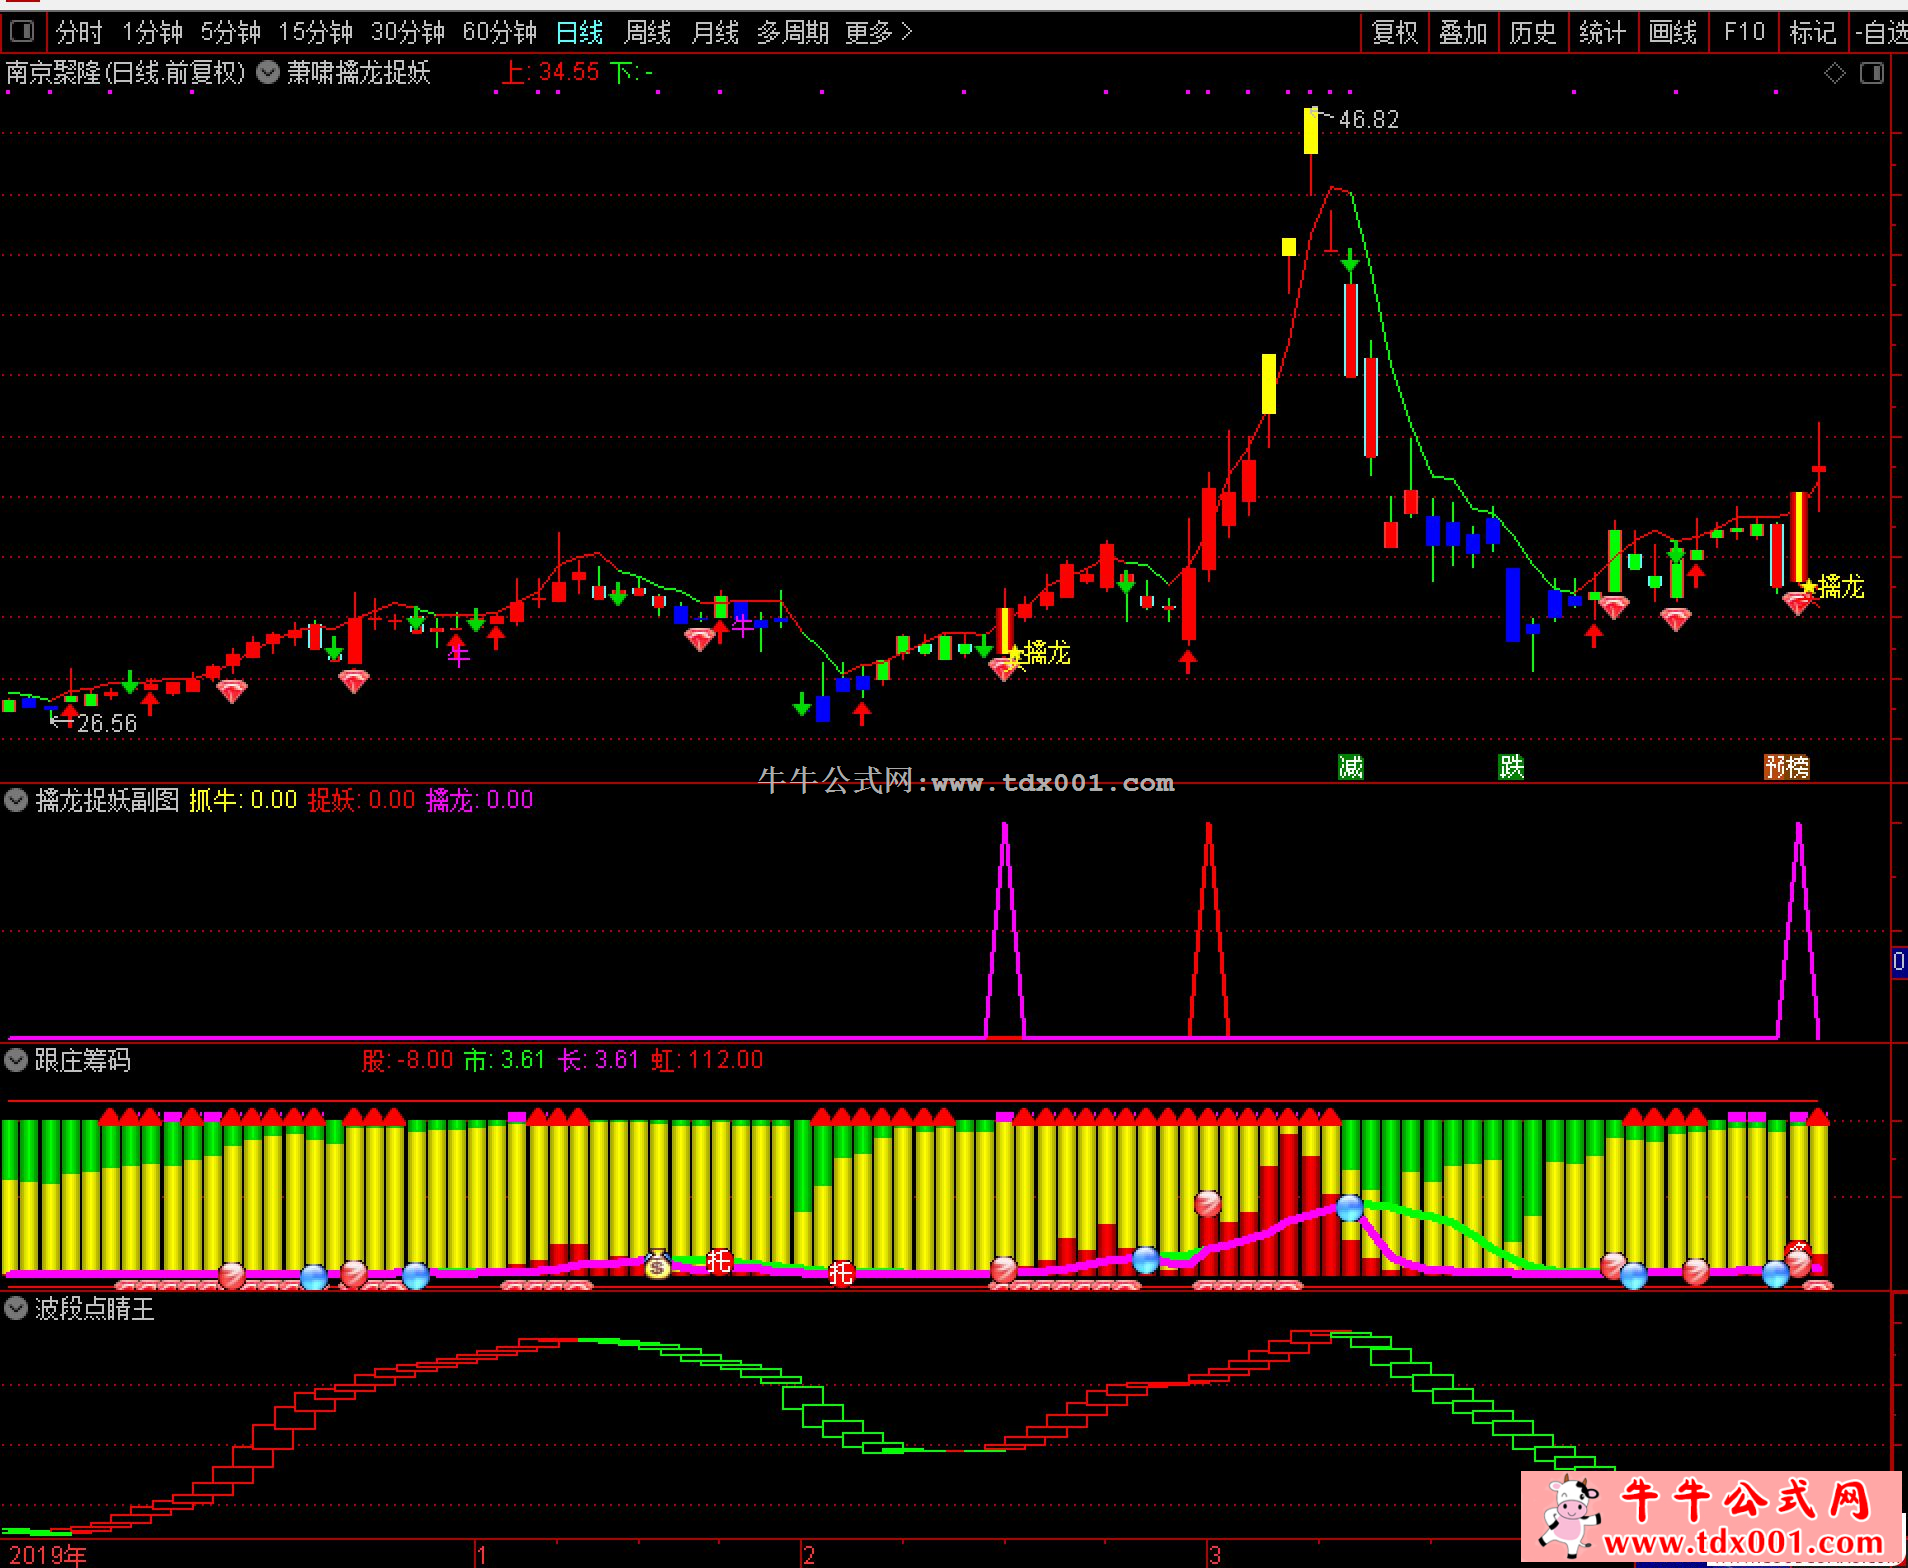Click the orange 预榜 event marker
1908x1568 pixels.
click(1787, 767)
